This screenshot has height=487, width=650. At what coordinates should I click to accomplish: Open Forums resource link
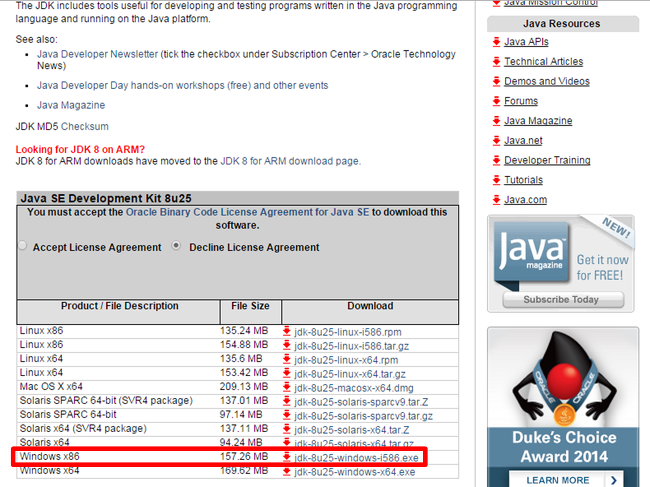click(x=521, y=101)
